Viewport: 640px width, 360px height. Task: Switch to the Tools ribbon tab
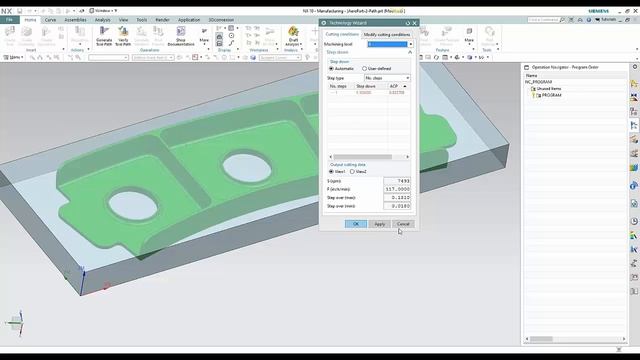[x=142, y=20]
